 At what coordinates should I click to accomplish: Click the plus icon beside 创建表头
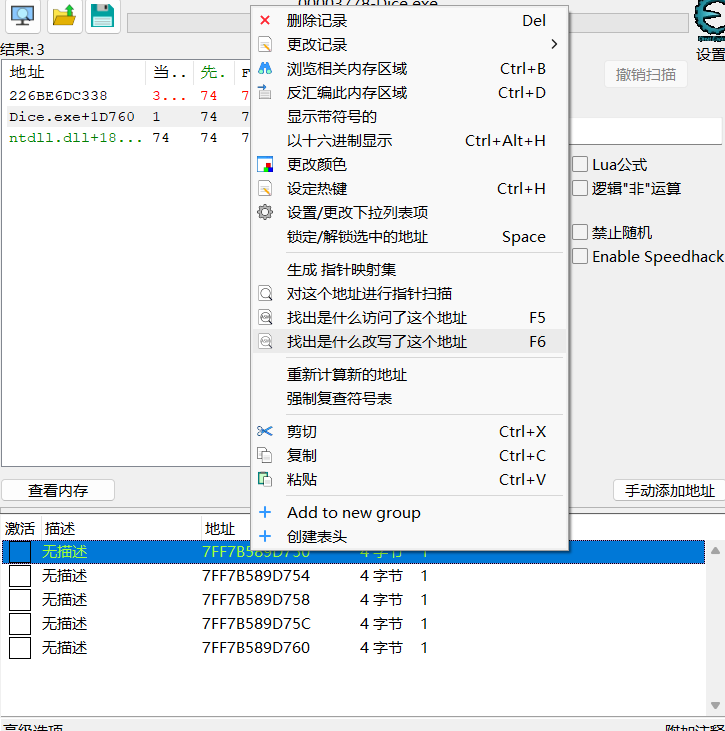click(x=265, y=536)
